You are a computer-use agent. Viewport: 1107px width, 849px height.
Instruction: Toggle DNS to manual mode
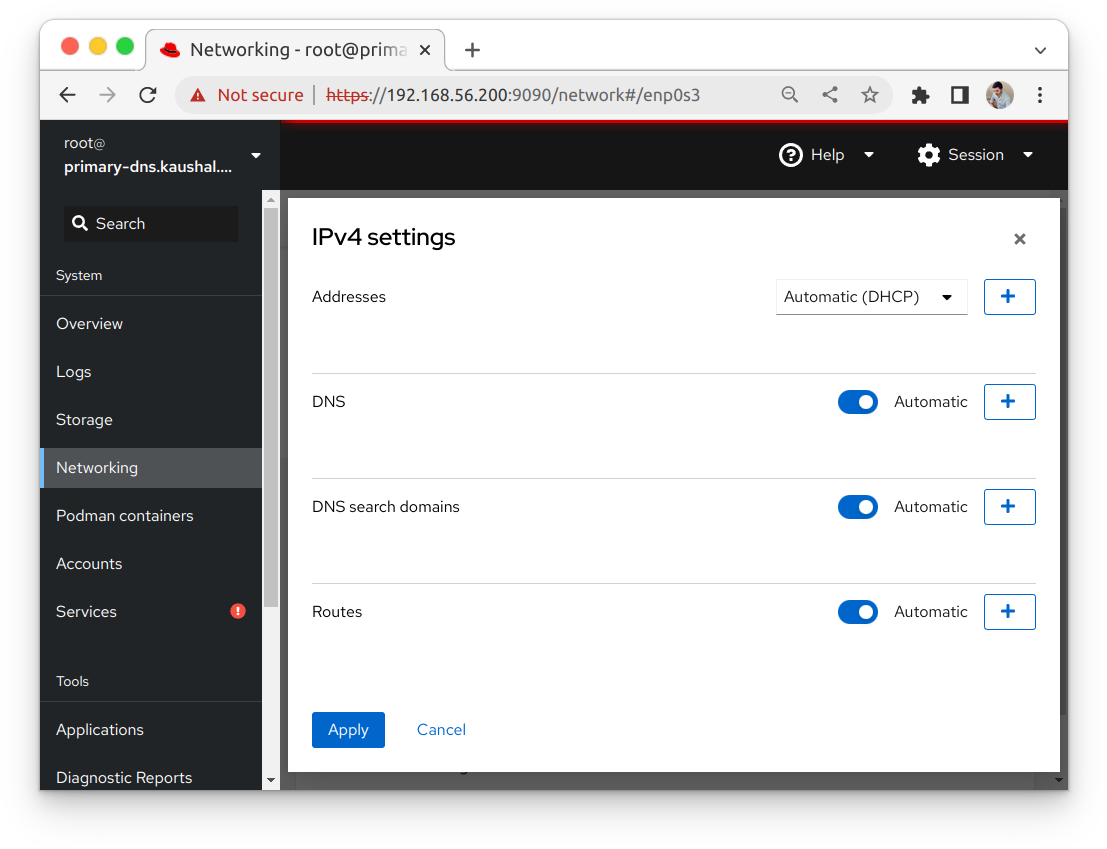pyautogui.click(x=857, y=401)
